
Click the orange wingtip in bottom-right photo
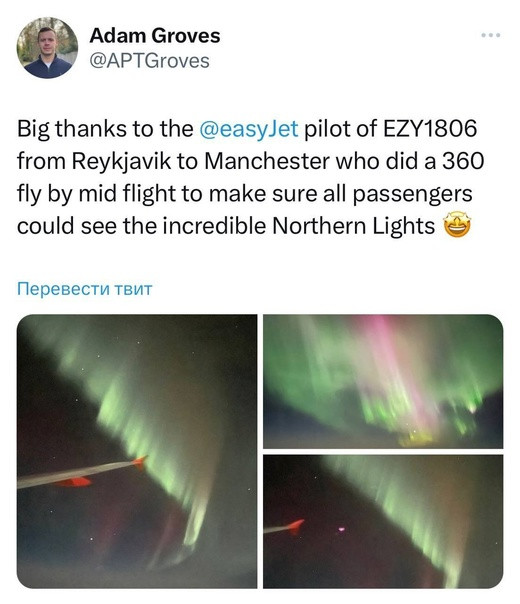coord(296,525)
